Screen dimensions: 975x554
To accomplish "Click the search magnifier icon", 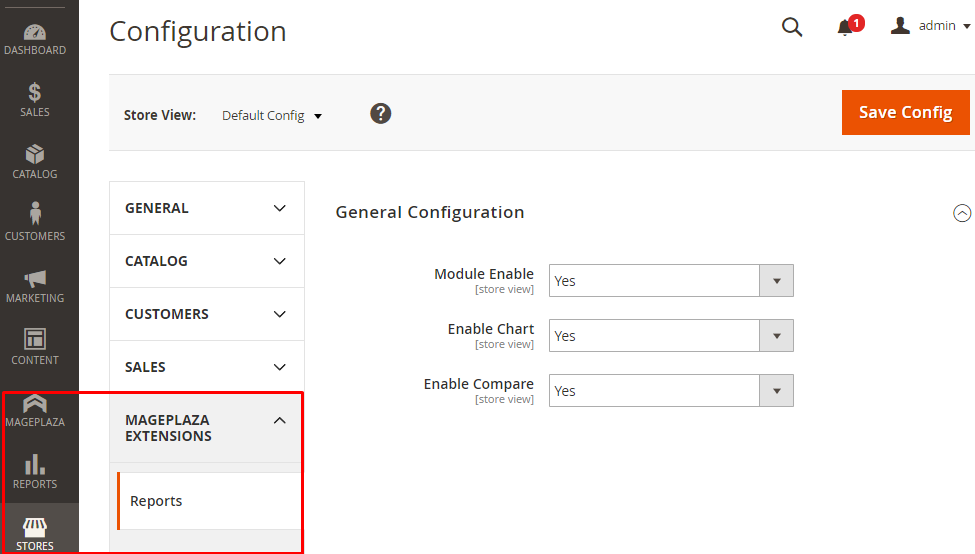I will click(792, 28).
